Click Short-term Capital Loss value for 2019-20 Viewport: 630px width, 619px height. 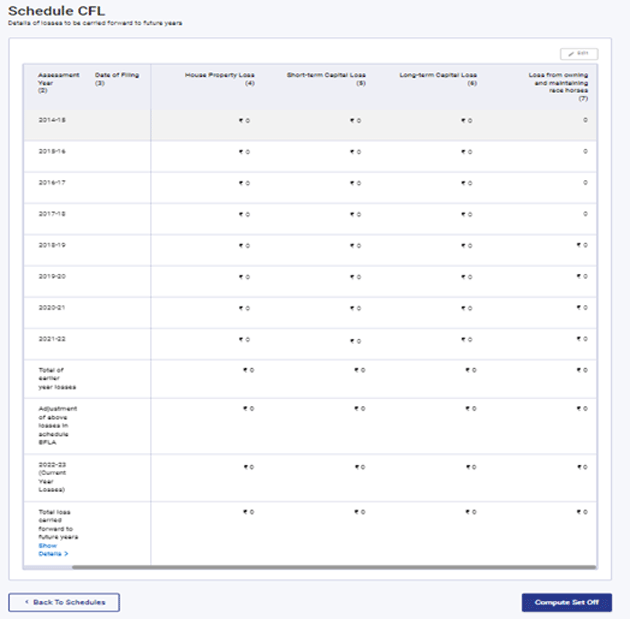[x=355, y=277]
